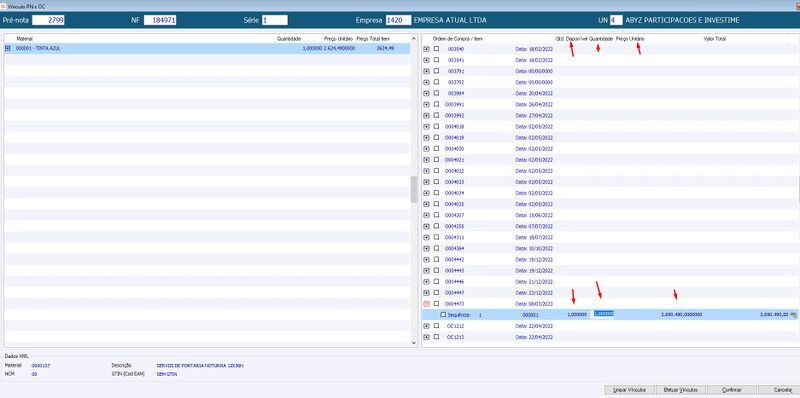
Task: Click the Limpar Vínculos button
Action: pyautogui.click(x=629, y=390)
